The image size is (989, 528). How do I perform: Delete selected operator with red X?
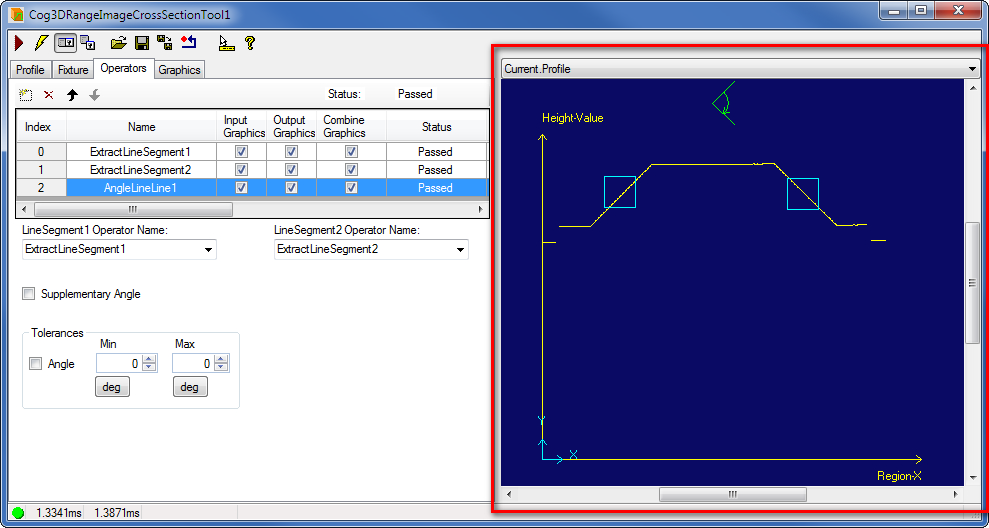48,95
